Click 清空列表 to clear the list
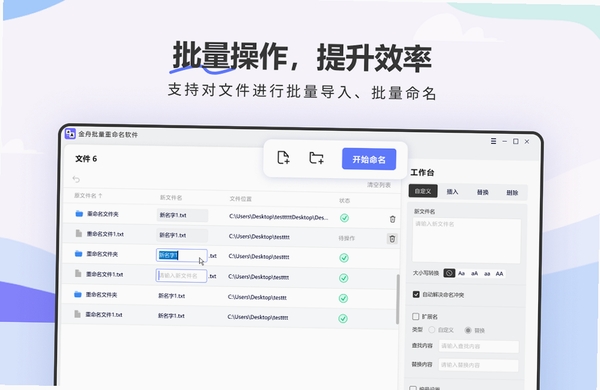Screen dimensions: 600x390 click(379, 185)
